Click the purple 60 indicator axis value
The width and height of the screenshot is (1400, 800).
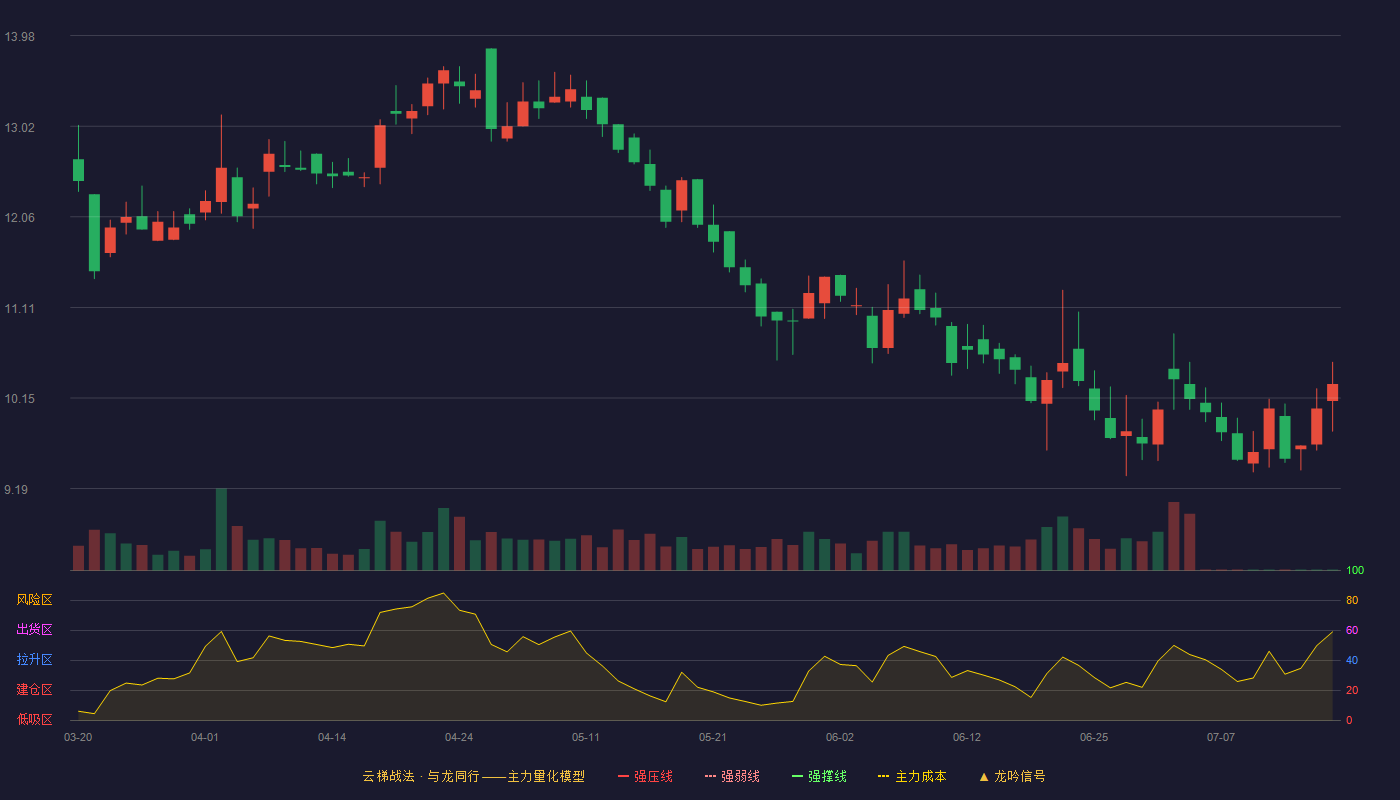coord(1352,630)
